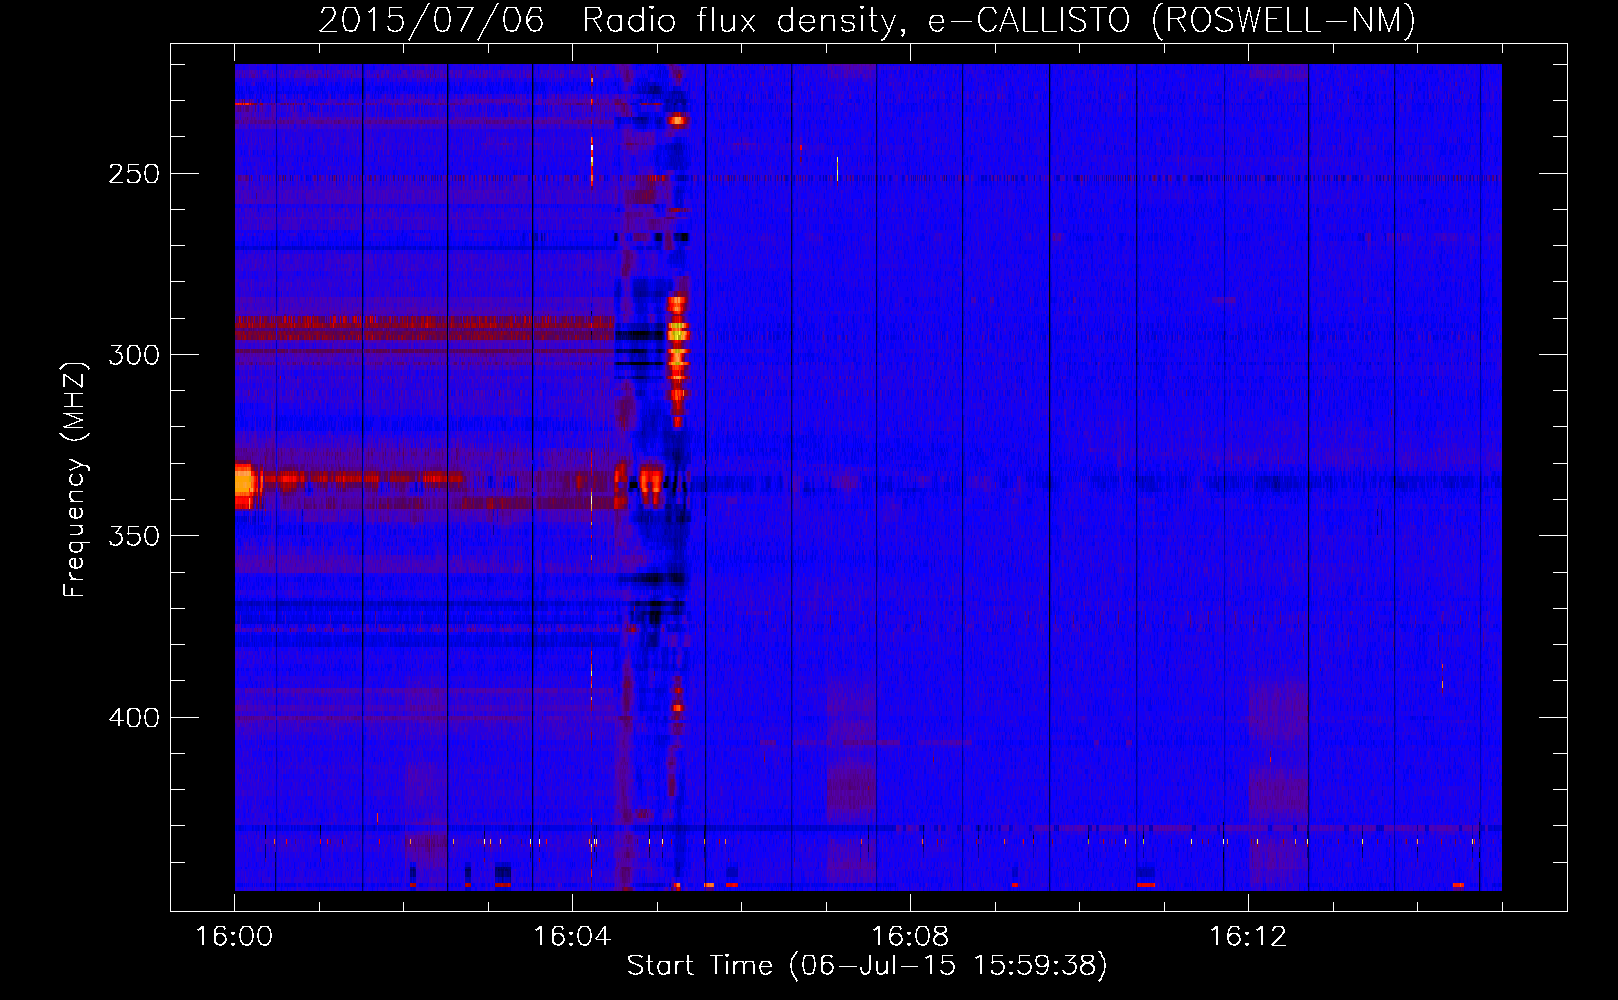Click the 16:08 time tick label

(910, 937)
